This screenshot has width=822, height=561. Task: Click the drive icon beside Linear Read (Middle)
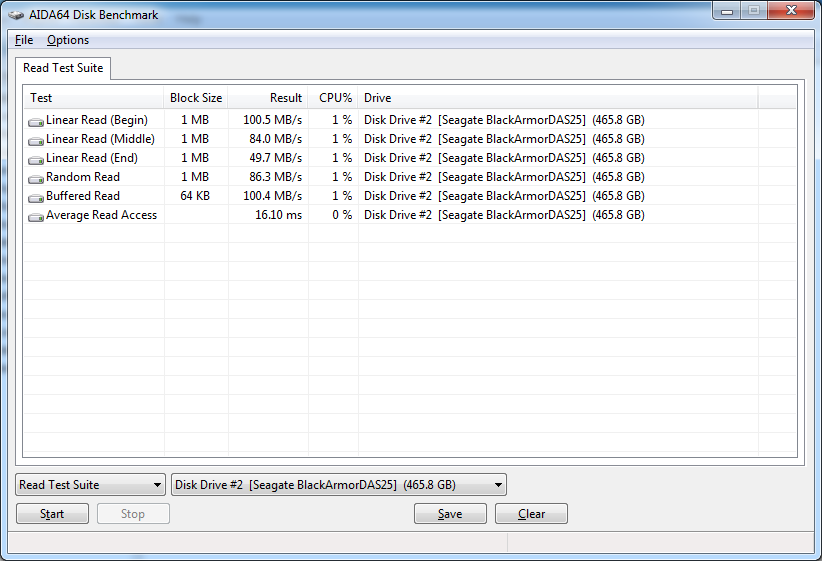coord(36,141)
